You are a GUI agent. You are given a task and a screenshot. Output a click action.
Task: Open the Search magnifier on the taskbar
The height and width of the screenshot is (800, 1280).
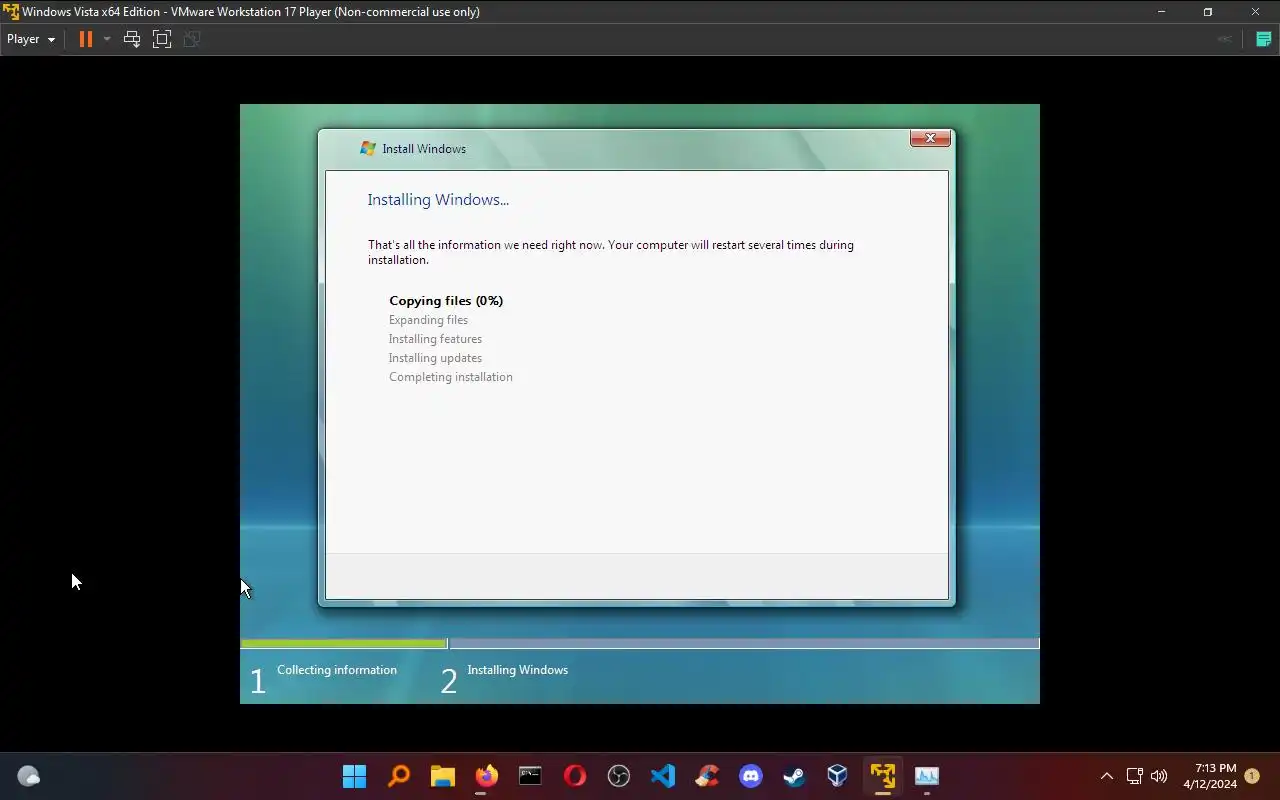398,776
